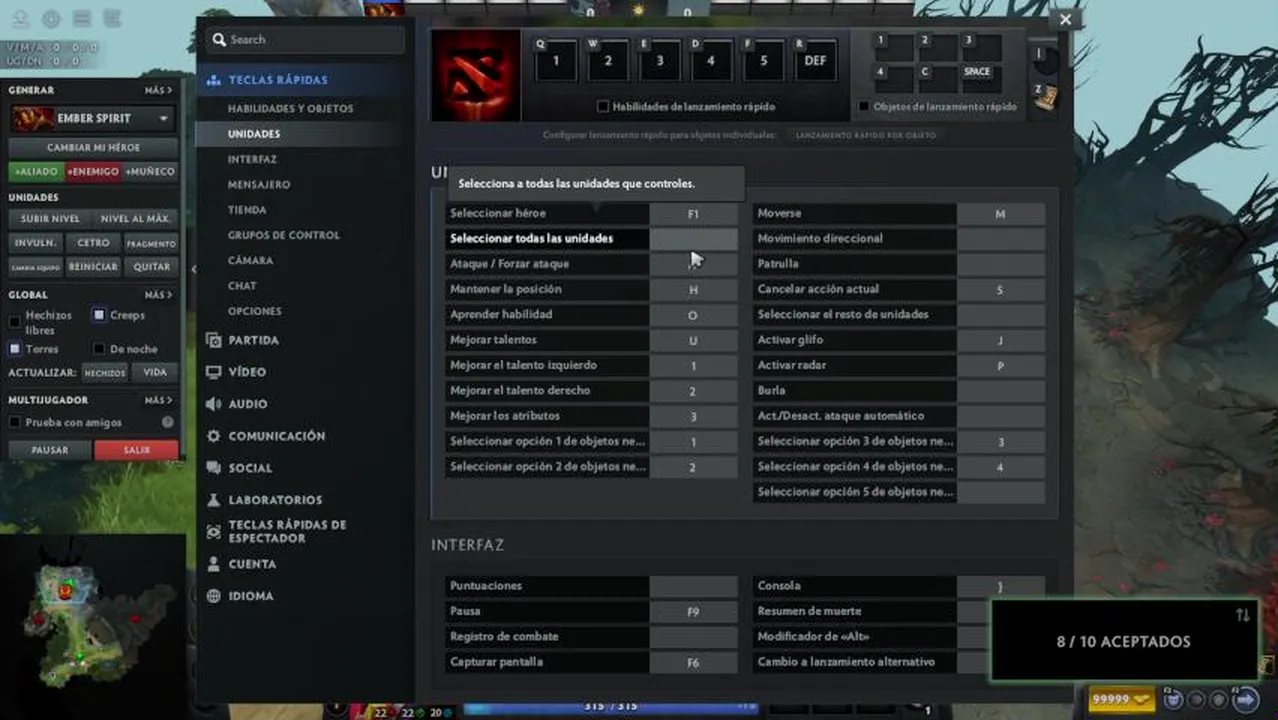Image resolution: width=1278 pixels, height=720 pixels.
Task: Select the Unidades submenu item
Action: [x=254, y=134]
